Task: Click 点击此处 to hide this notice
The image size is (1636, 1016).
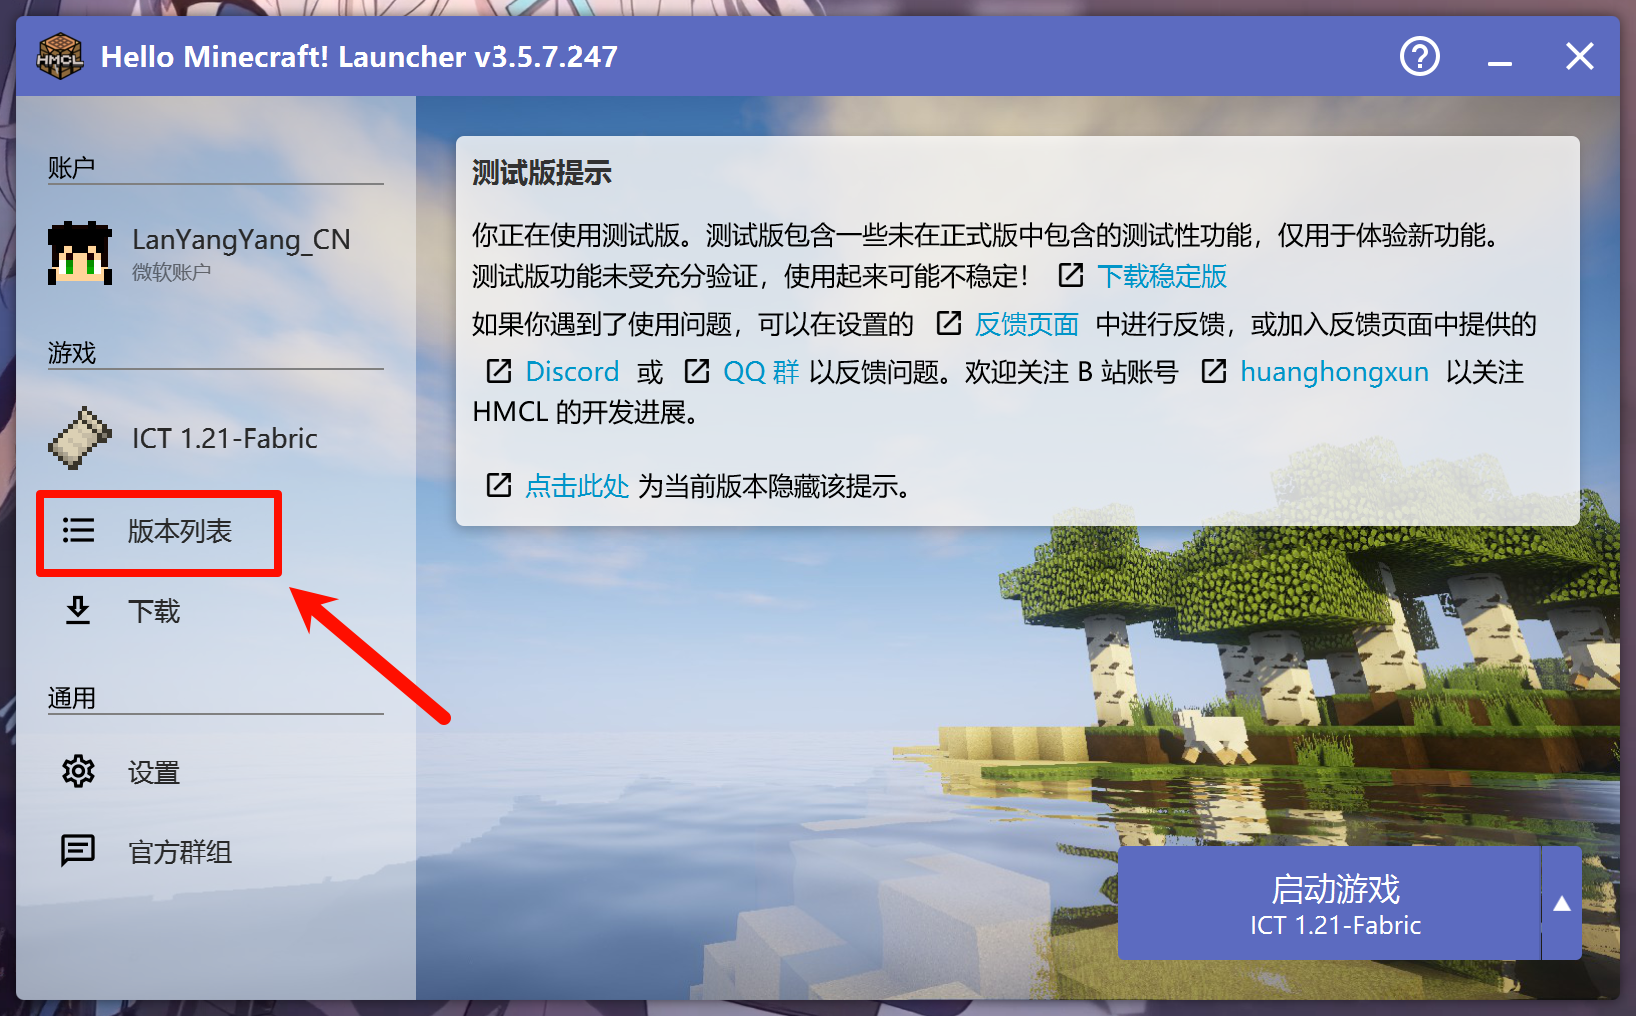Action: click(x=577, y=487)
